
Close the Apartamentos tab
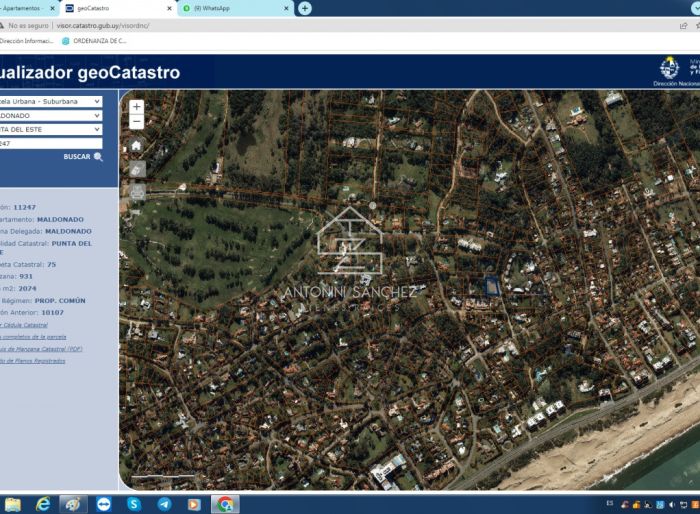tap(52, 8)
